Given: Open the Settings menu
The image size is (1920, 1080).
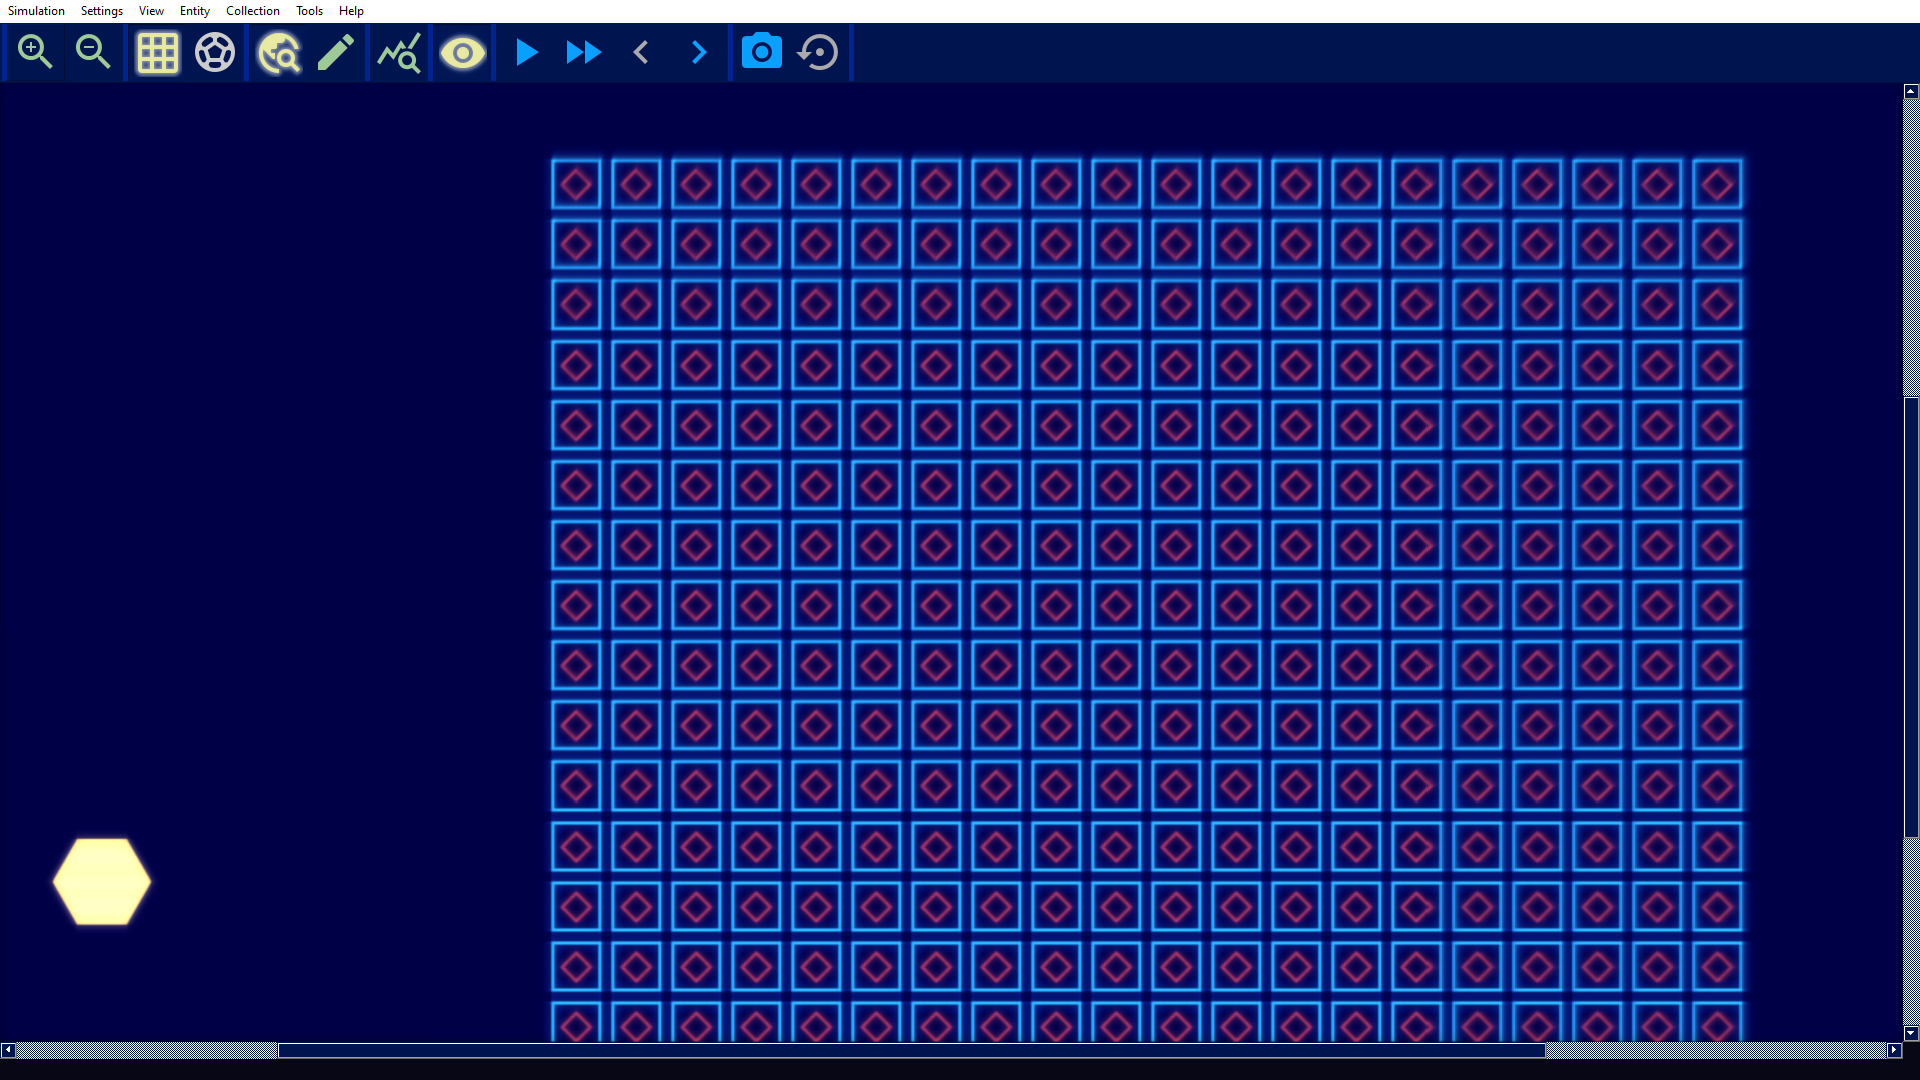Looking at the screenshot, I should [x=101, y=11].
